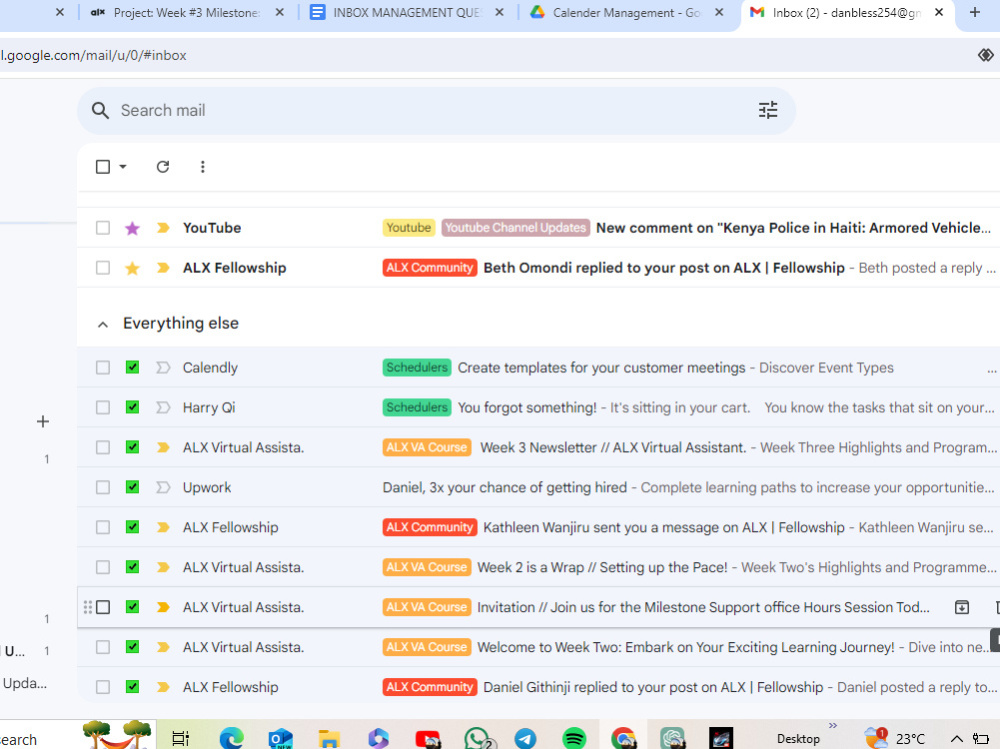
Task: Toggle green check star on Calendly email
Action: point(132,367)
